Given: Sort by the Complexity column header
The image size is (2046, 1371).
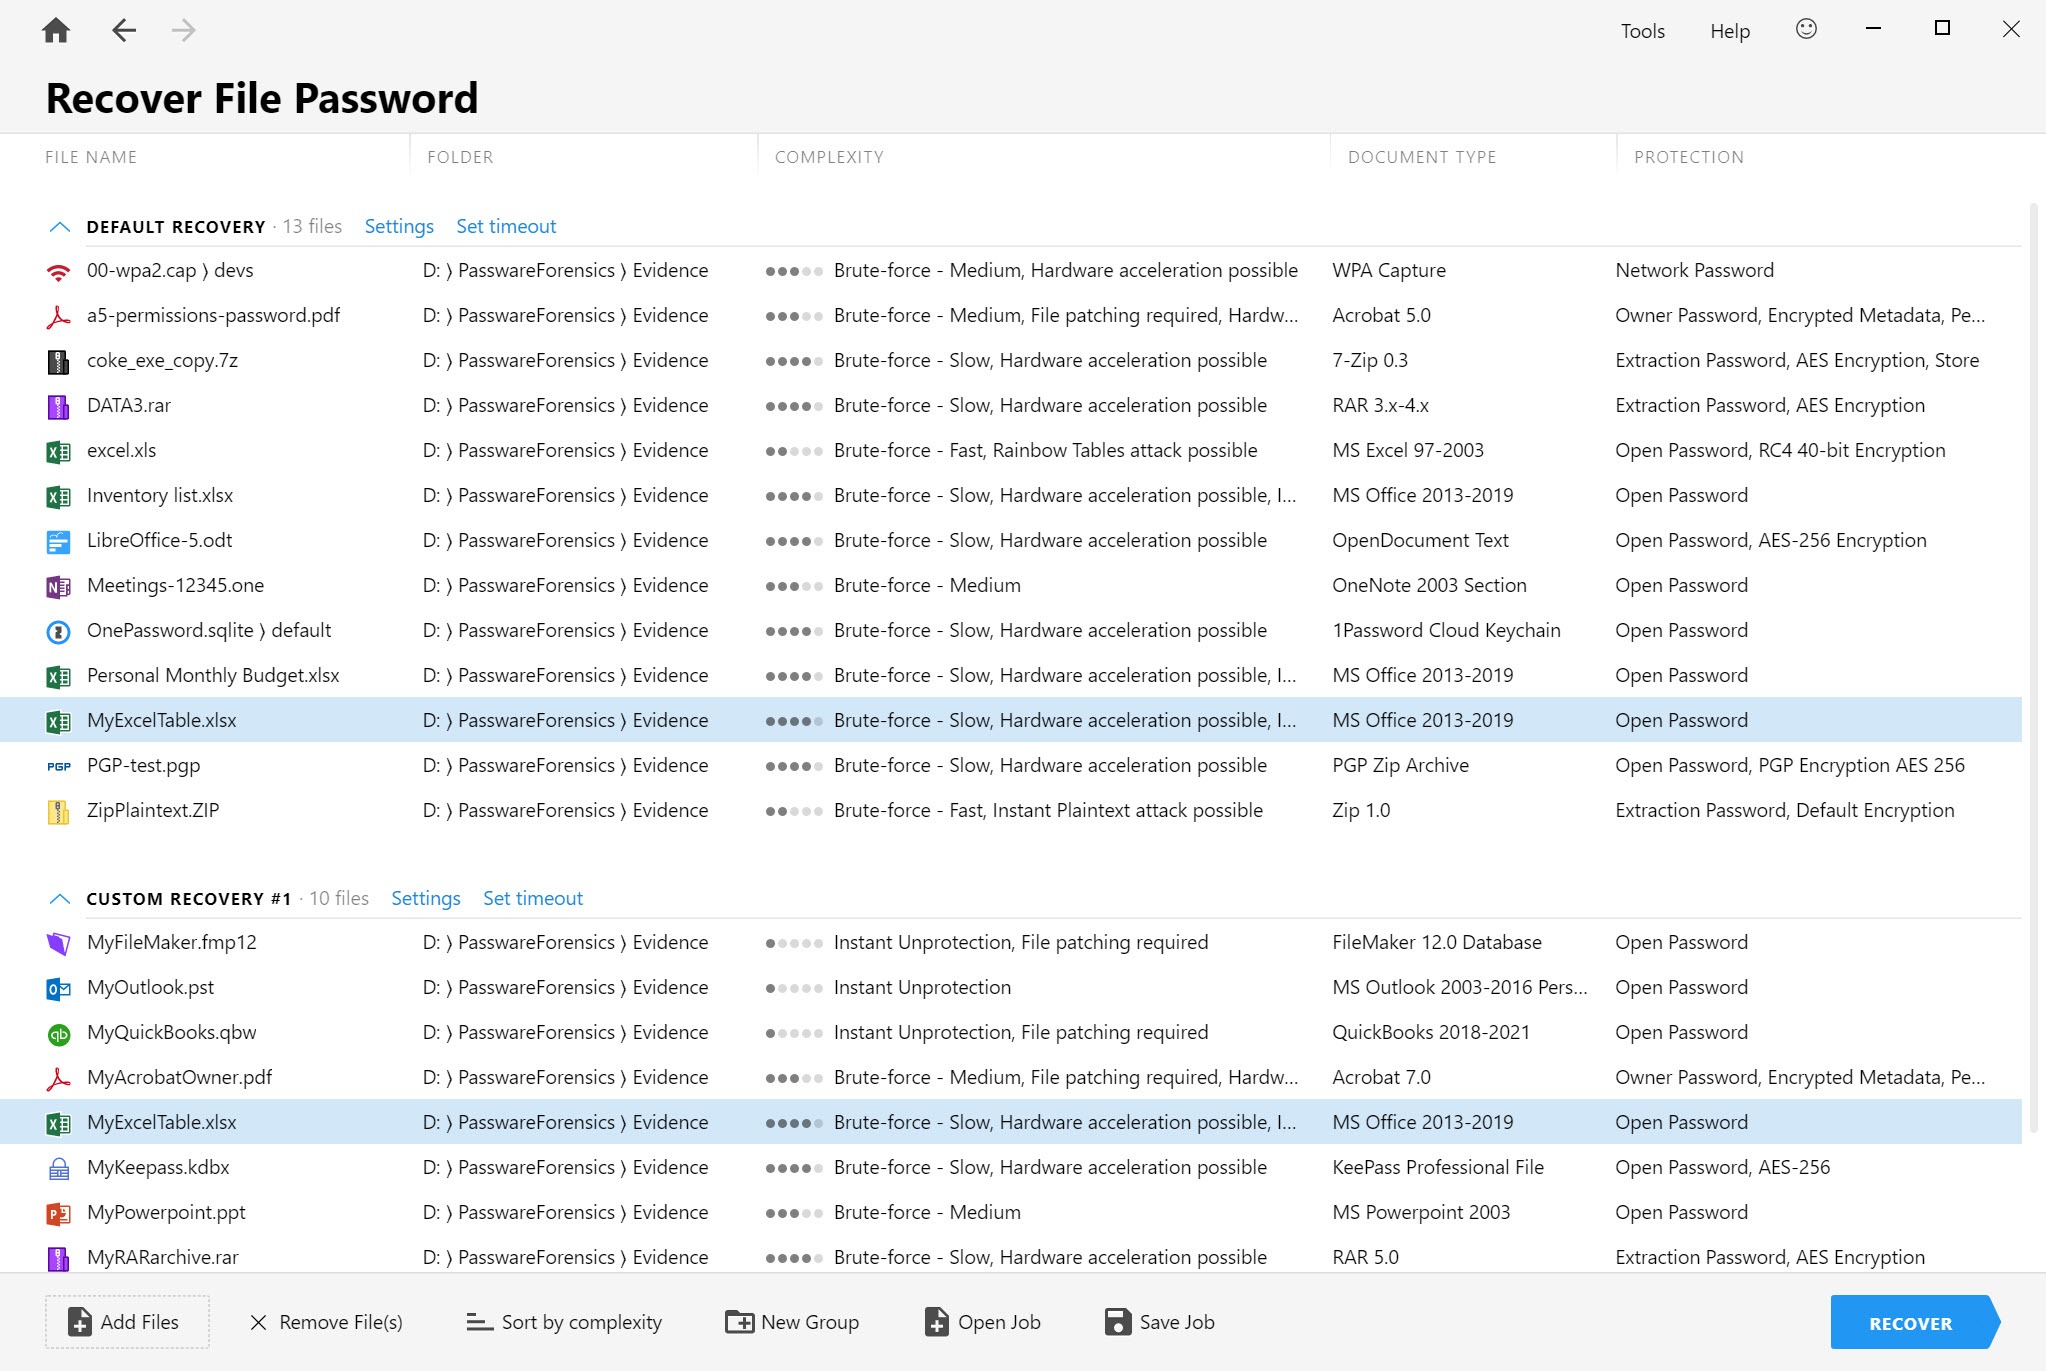Looking at the screenshot, I should (829, 157).
